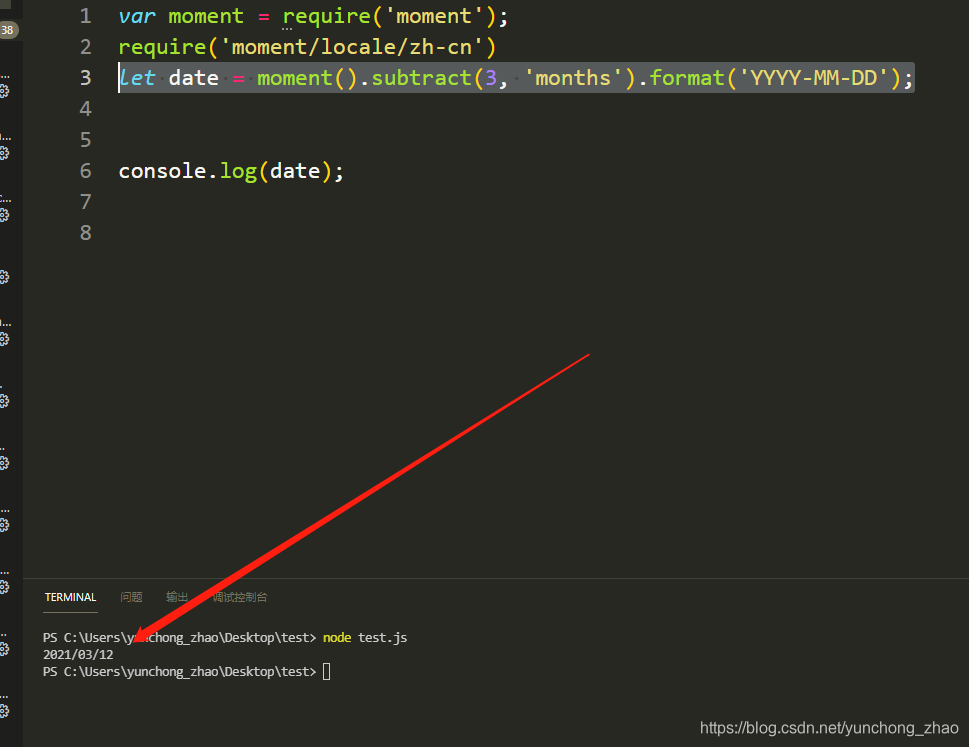
Task: Place cursor at the terminal prompt cursor box
Action: 326,672
